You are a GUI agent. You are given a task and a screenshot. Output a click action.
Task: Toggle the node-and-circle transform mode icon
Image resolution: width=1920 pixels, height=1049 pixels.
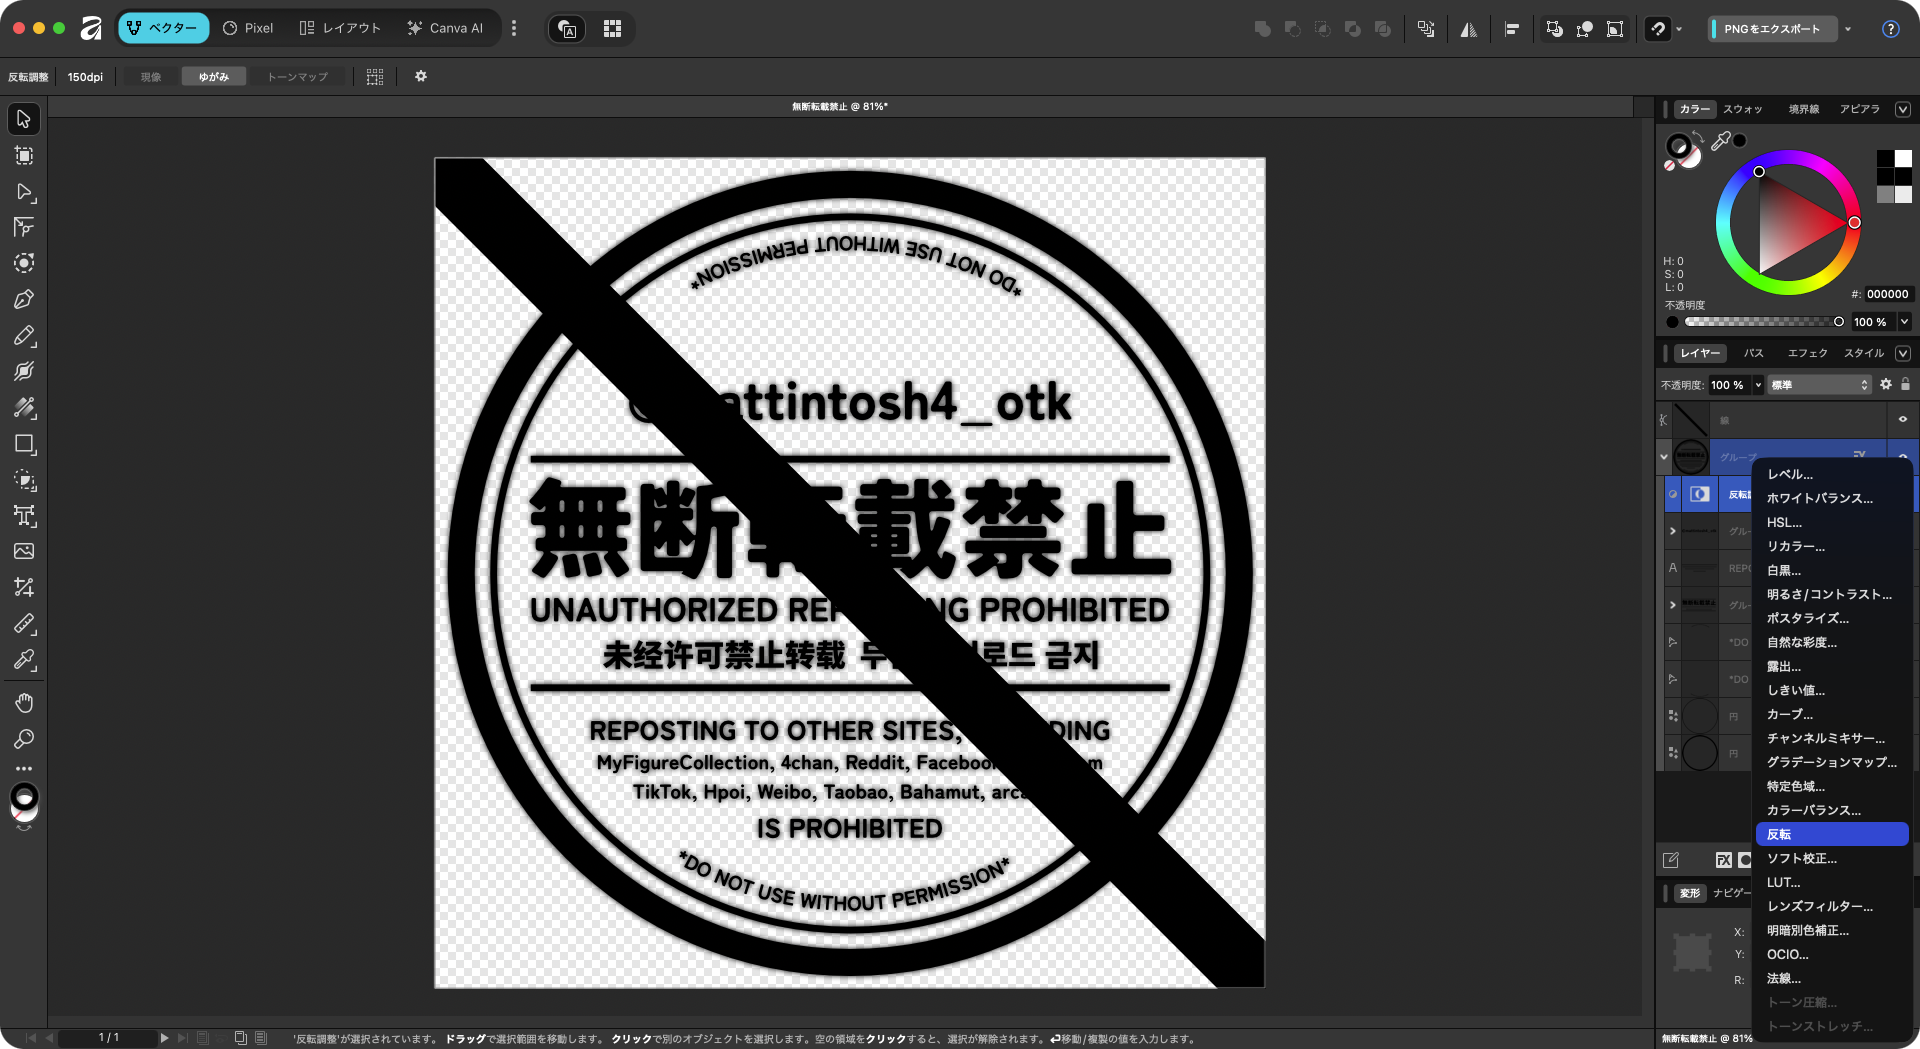1584,29
